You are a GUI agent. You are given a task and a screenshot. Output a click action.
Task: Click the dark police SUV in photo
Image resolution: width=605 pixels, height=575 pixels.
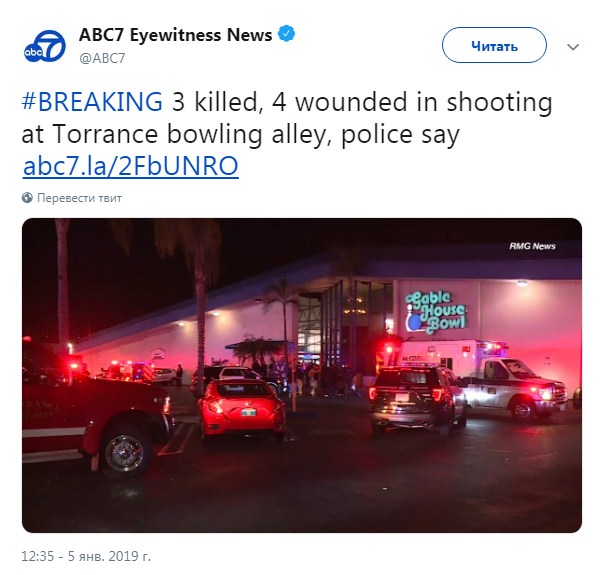417,399
